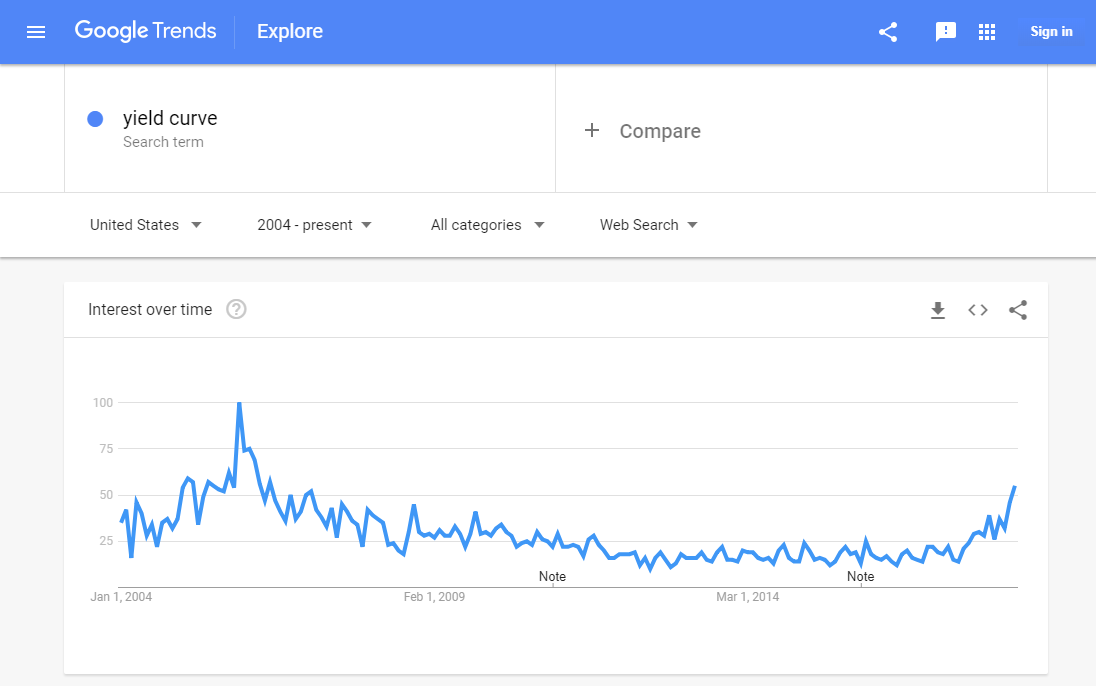Click the first Note marker near 2011
This screenshot has width=1096, height=686.
click(552, 577)
